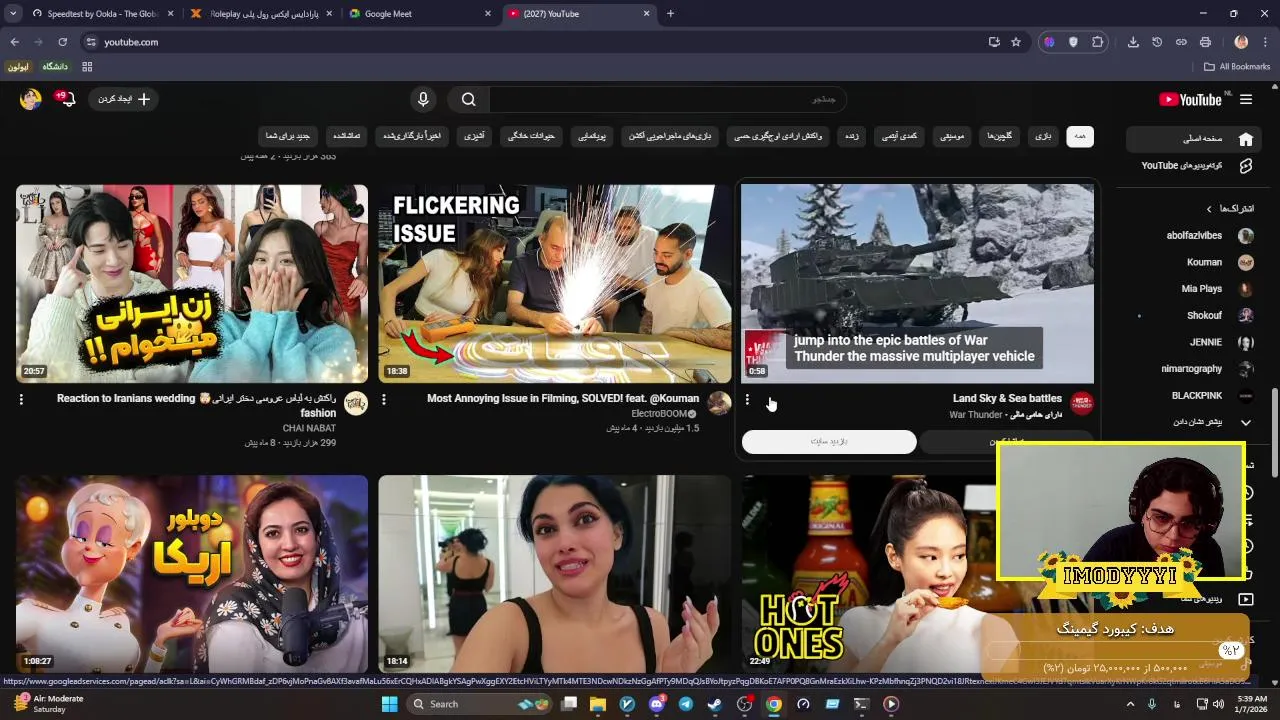Viewport: 1280px width, 720px height.
Task: Open the browser downloads icon
Action: point(1133,42)
